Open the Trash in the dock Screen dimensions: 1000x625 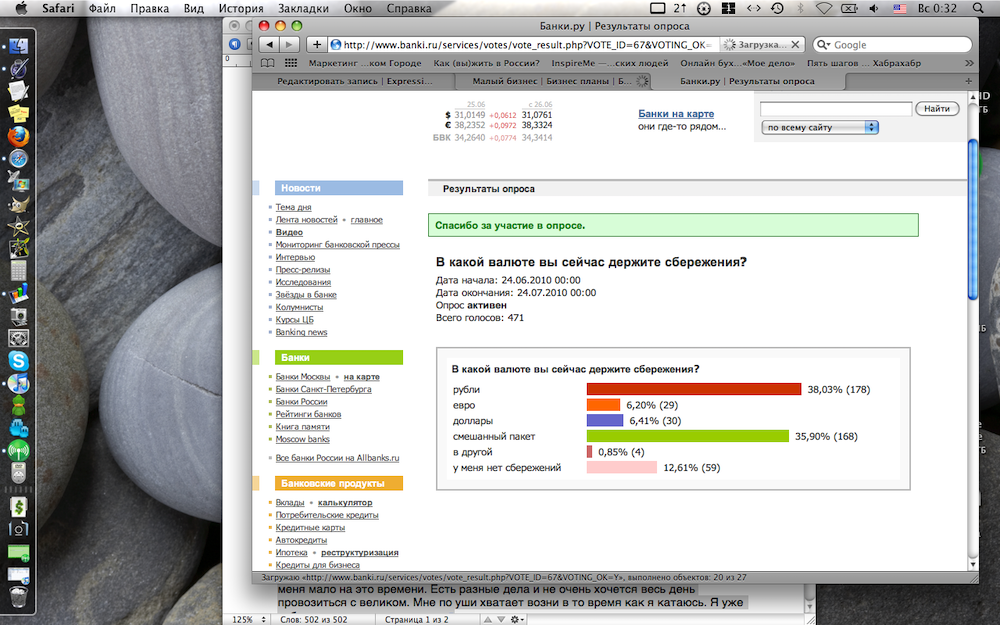tap(18, 598)
